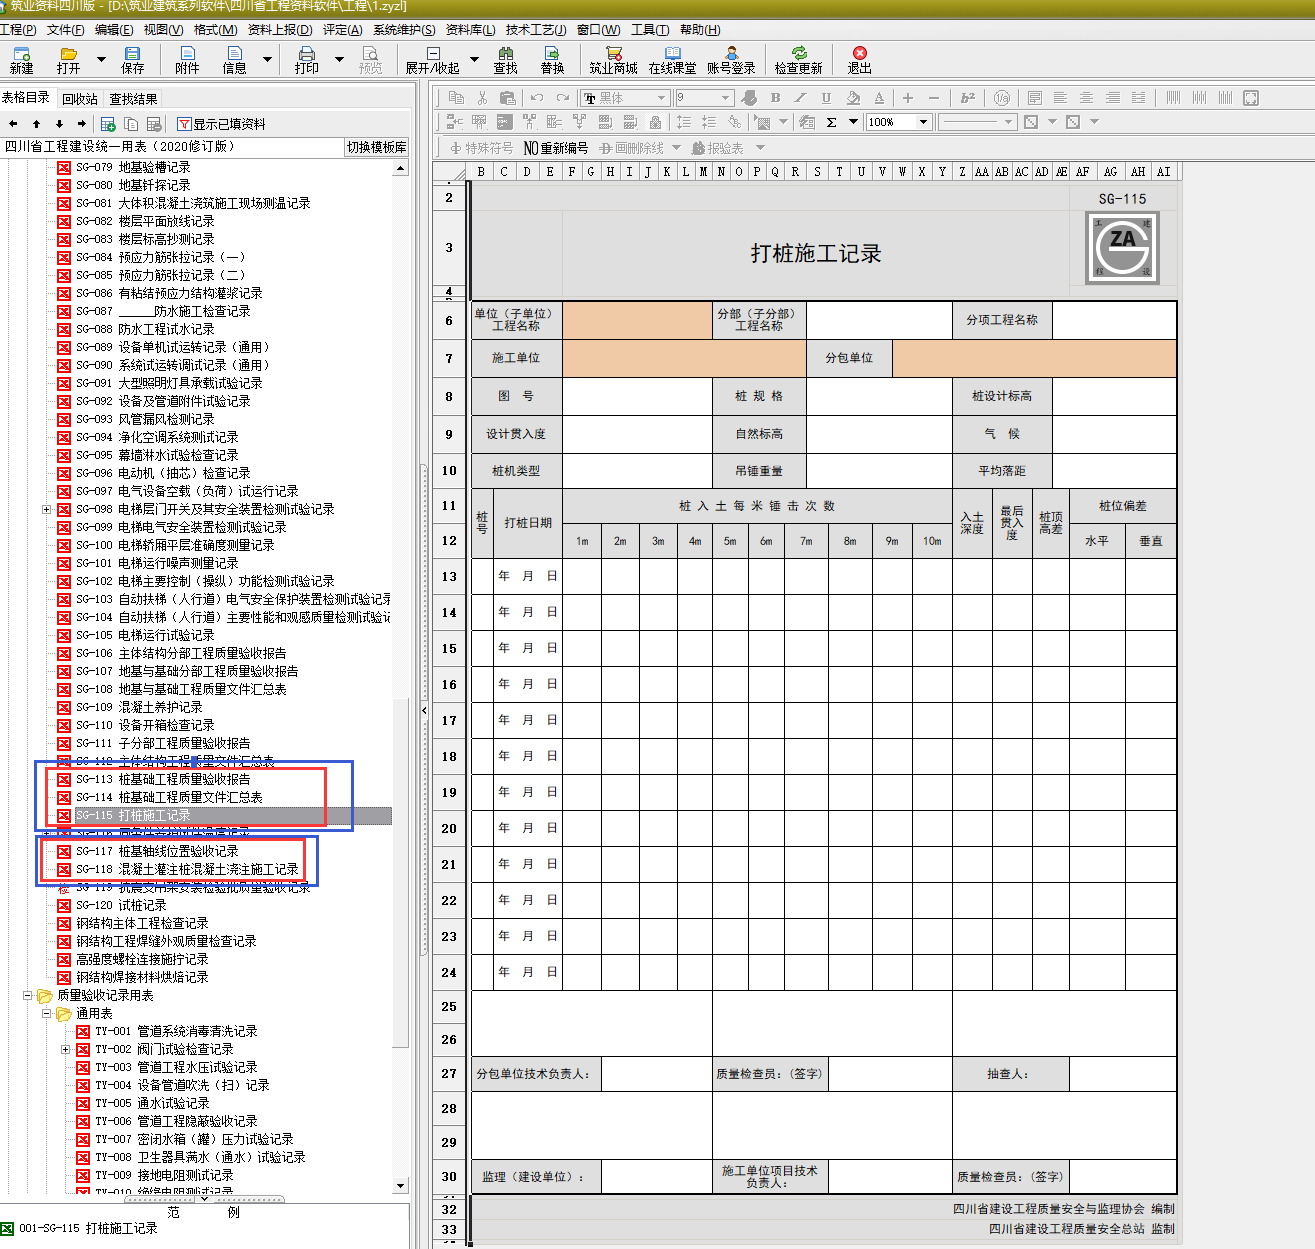Select SG-118 混凝土灌注桩混凝土浇注施工记录

point(187,869)
